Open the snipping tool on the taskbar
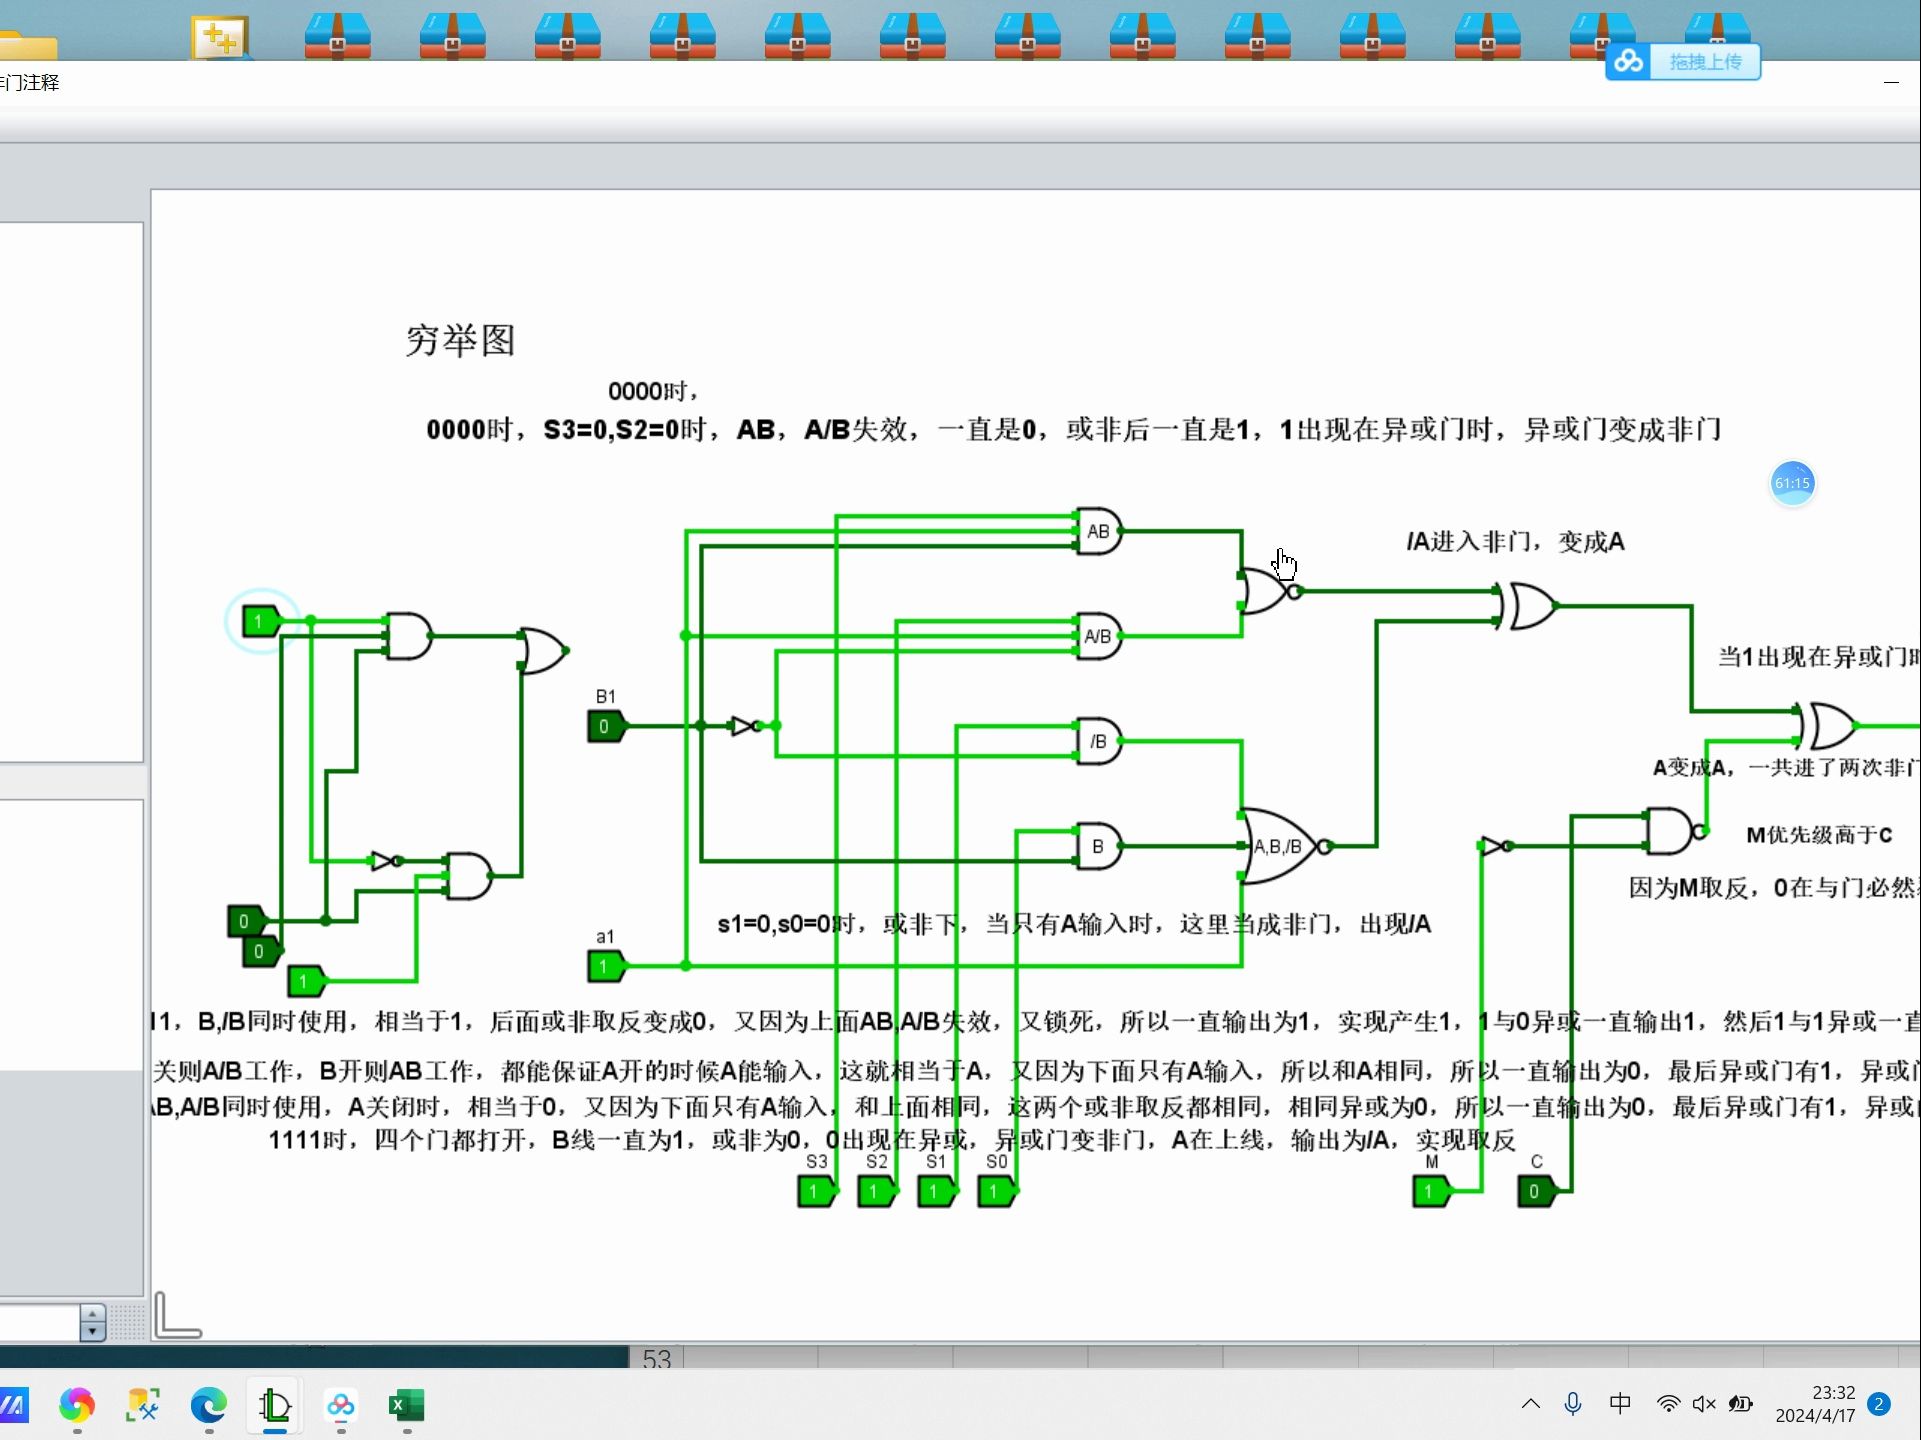The width and height of the screenshot is (1921, 1440). 142,1406
